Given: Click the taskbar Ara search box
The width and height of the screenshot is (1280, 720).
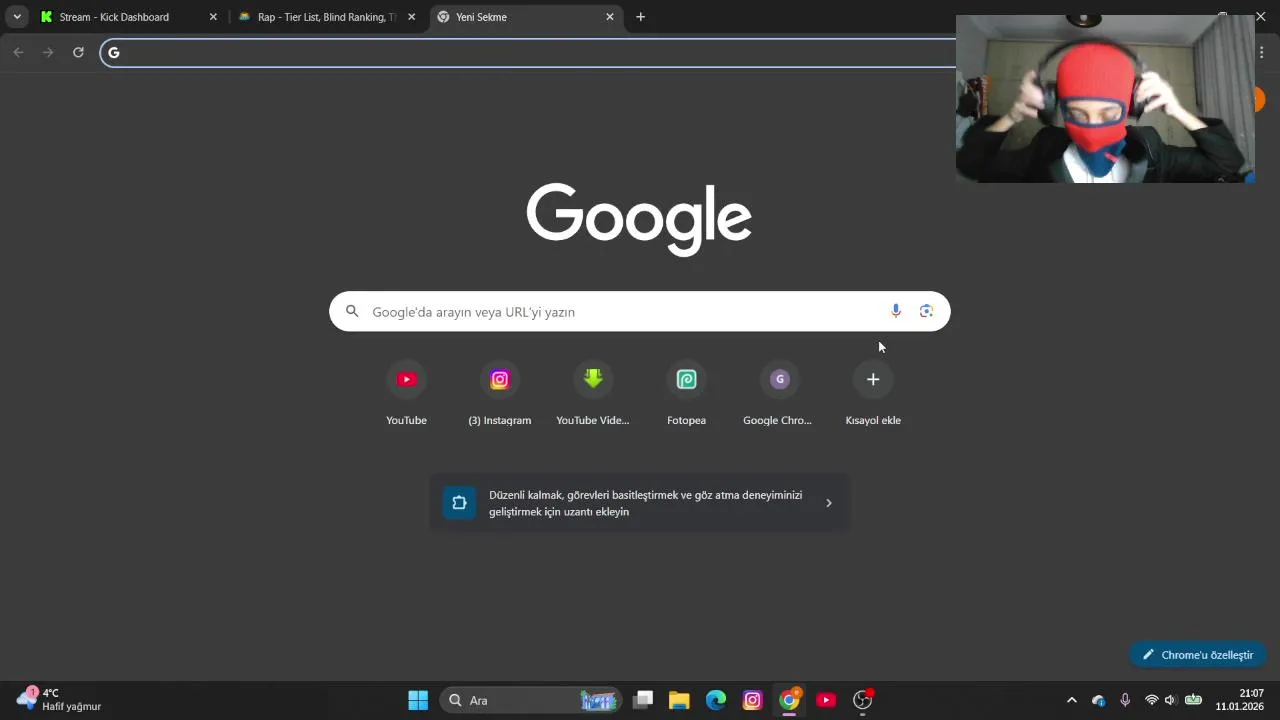Looking at the screenshot, I should (x=530, y=700).
